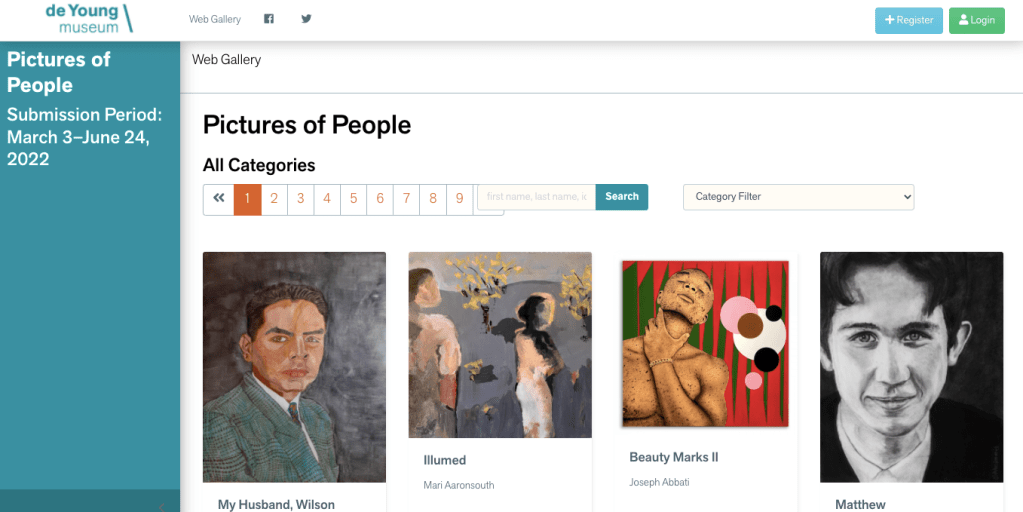
Task: Click the Illumed artwork title link
Action: (x=445, y=461)
